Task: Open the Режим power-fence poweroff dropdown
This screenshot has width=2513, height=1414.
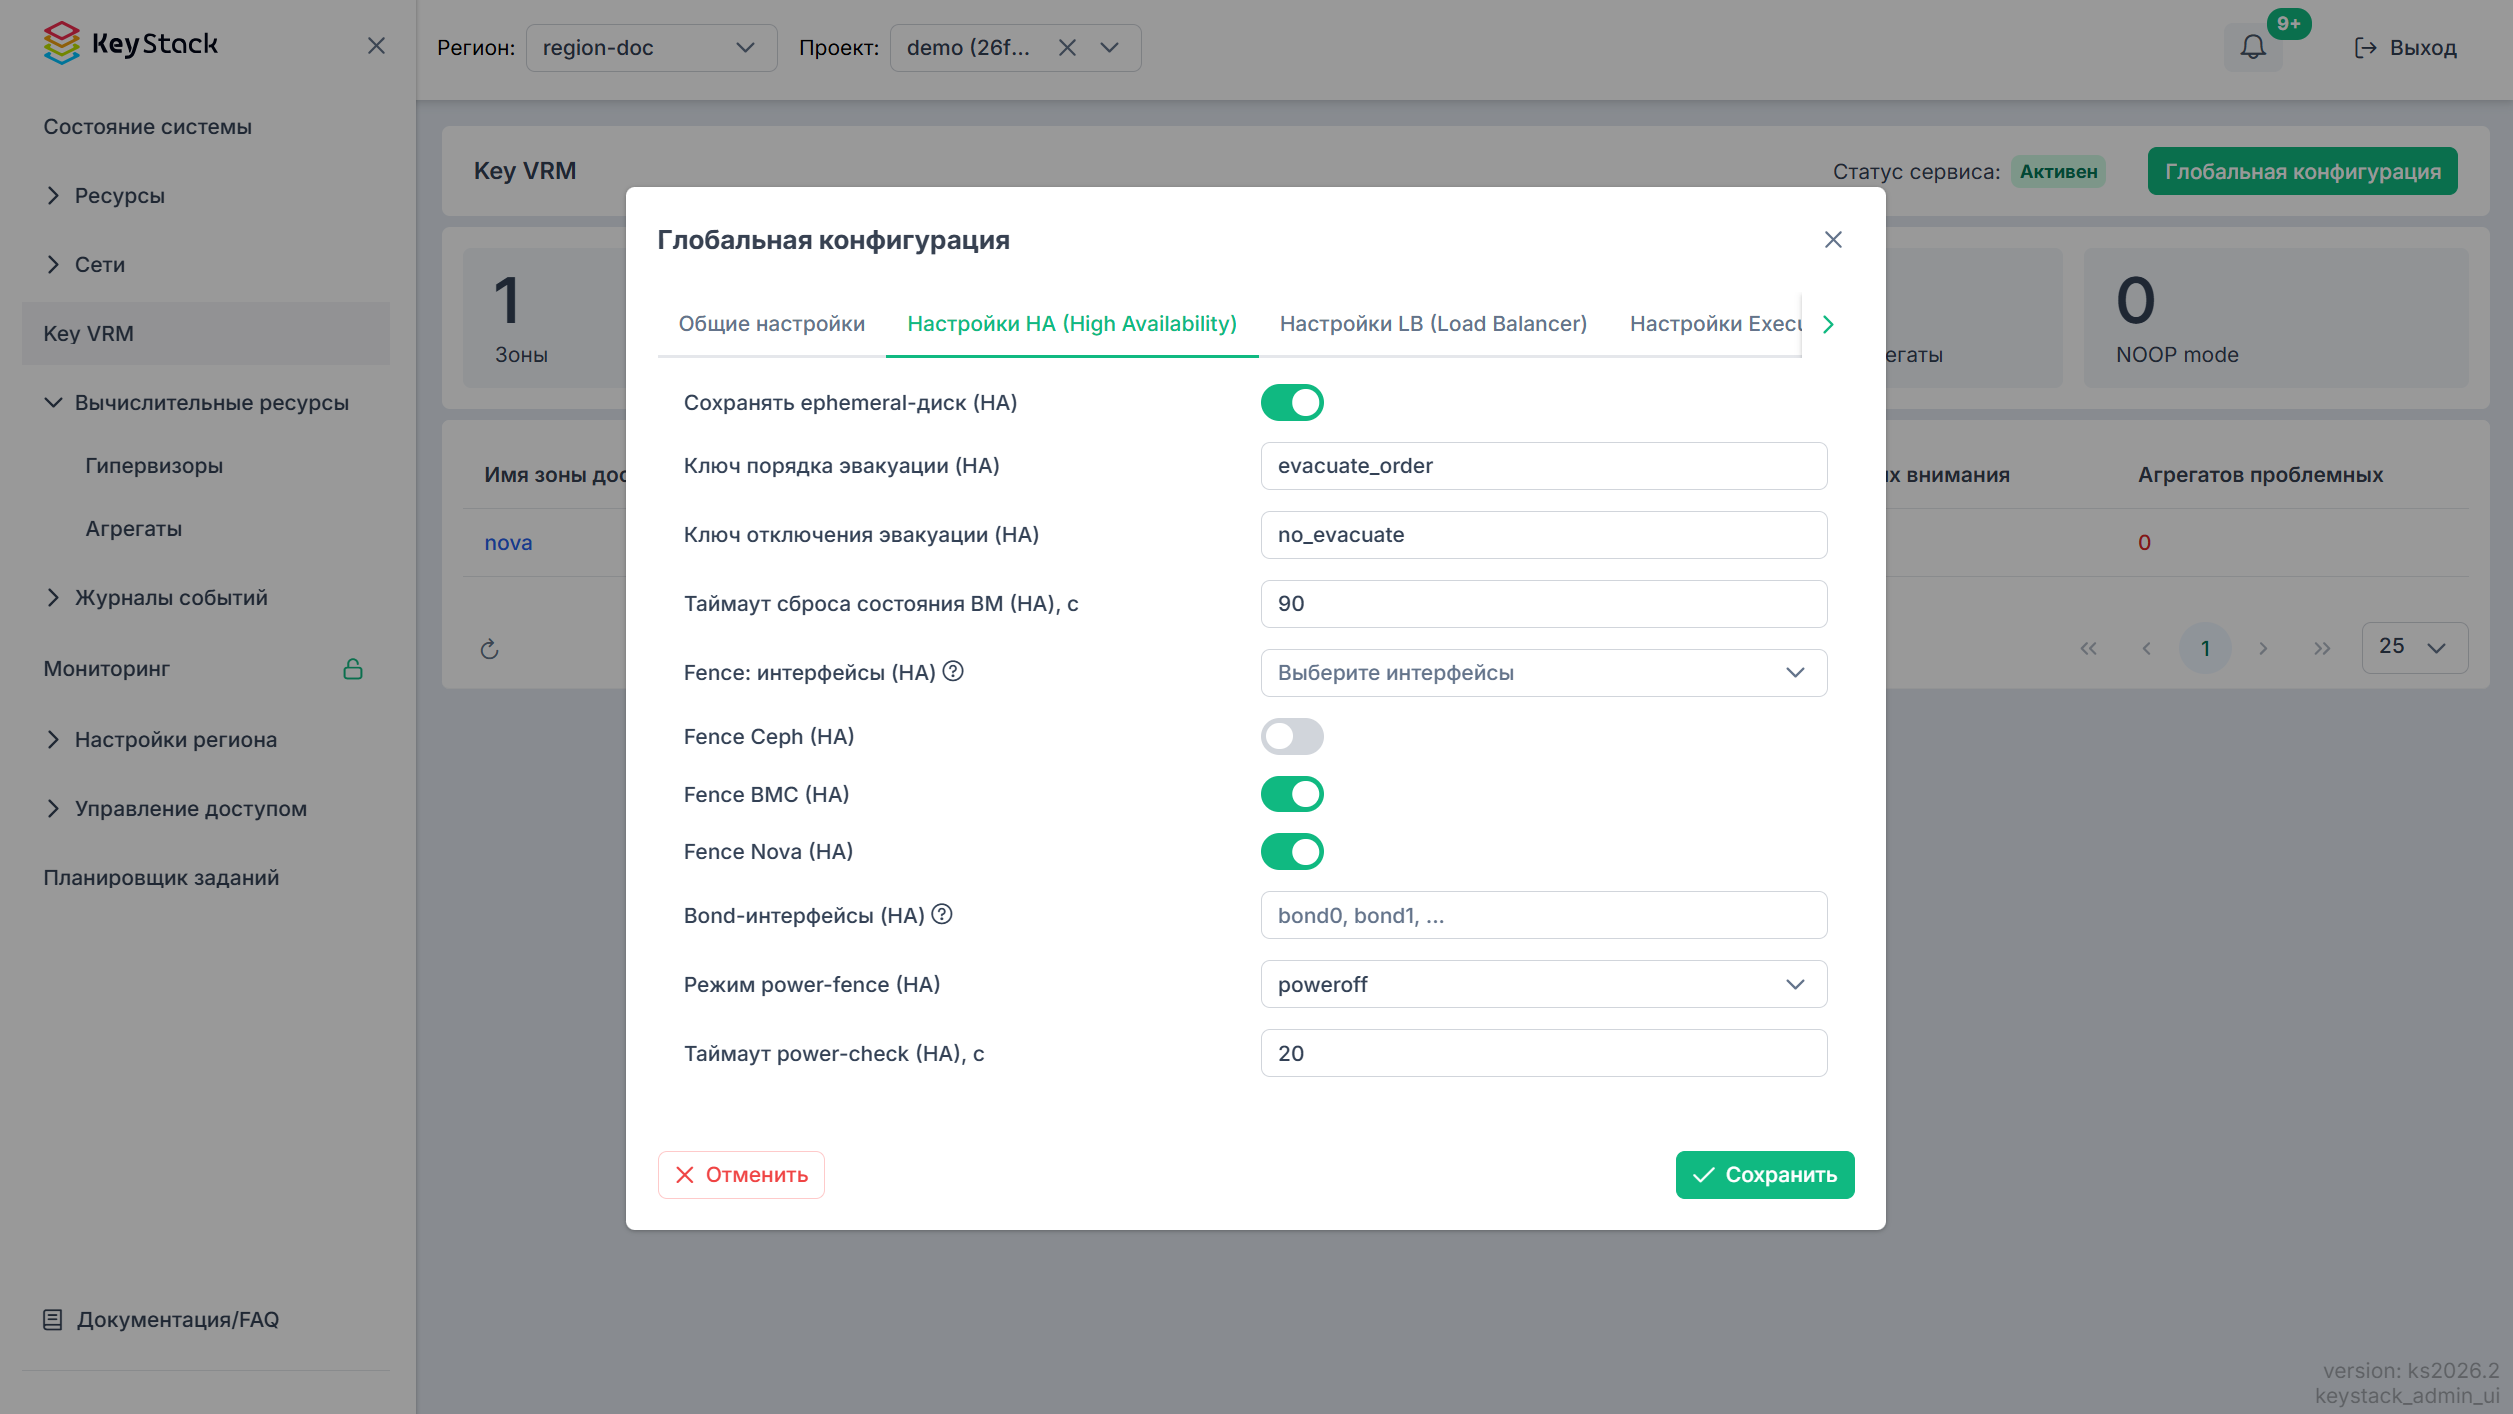Action: pyautogui.click(x=1543, y=985)
